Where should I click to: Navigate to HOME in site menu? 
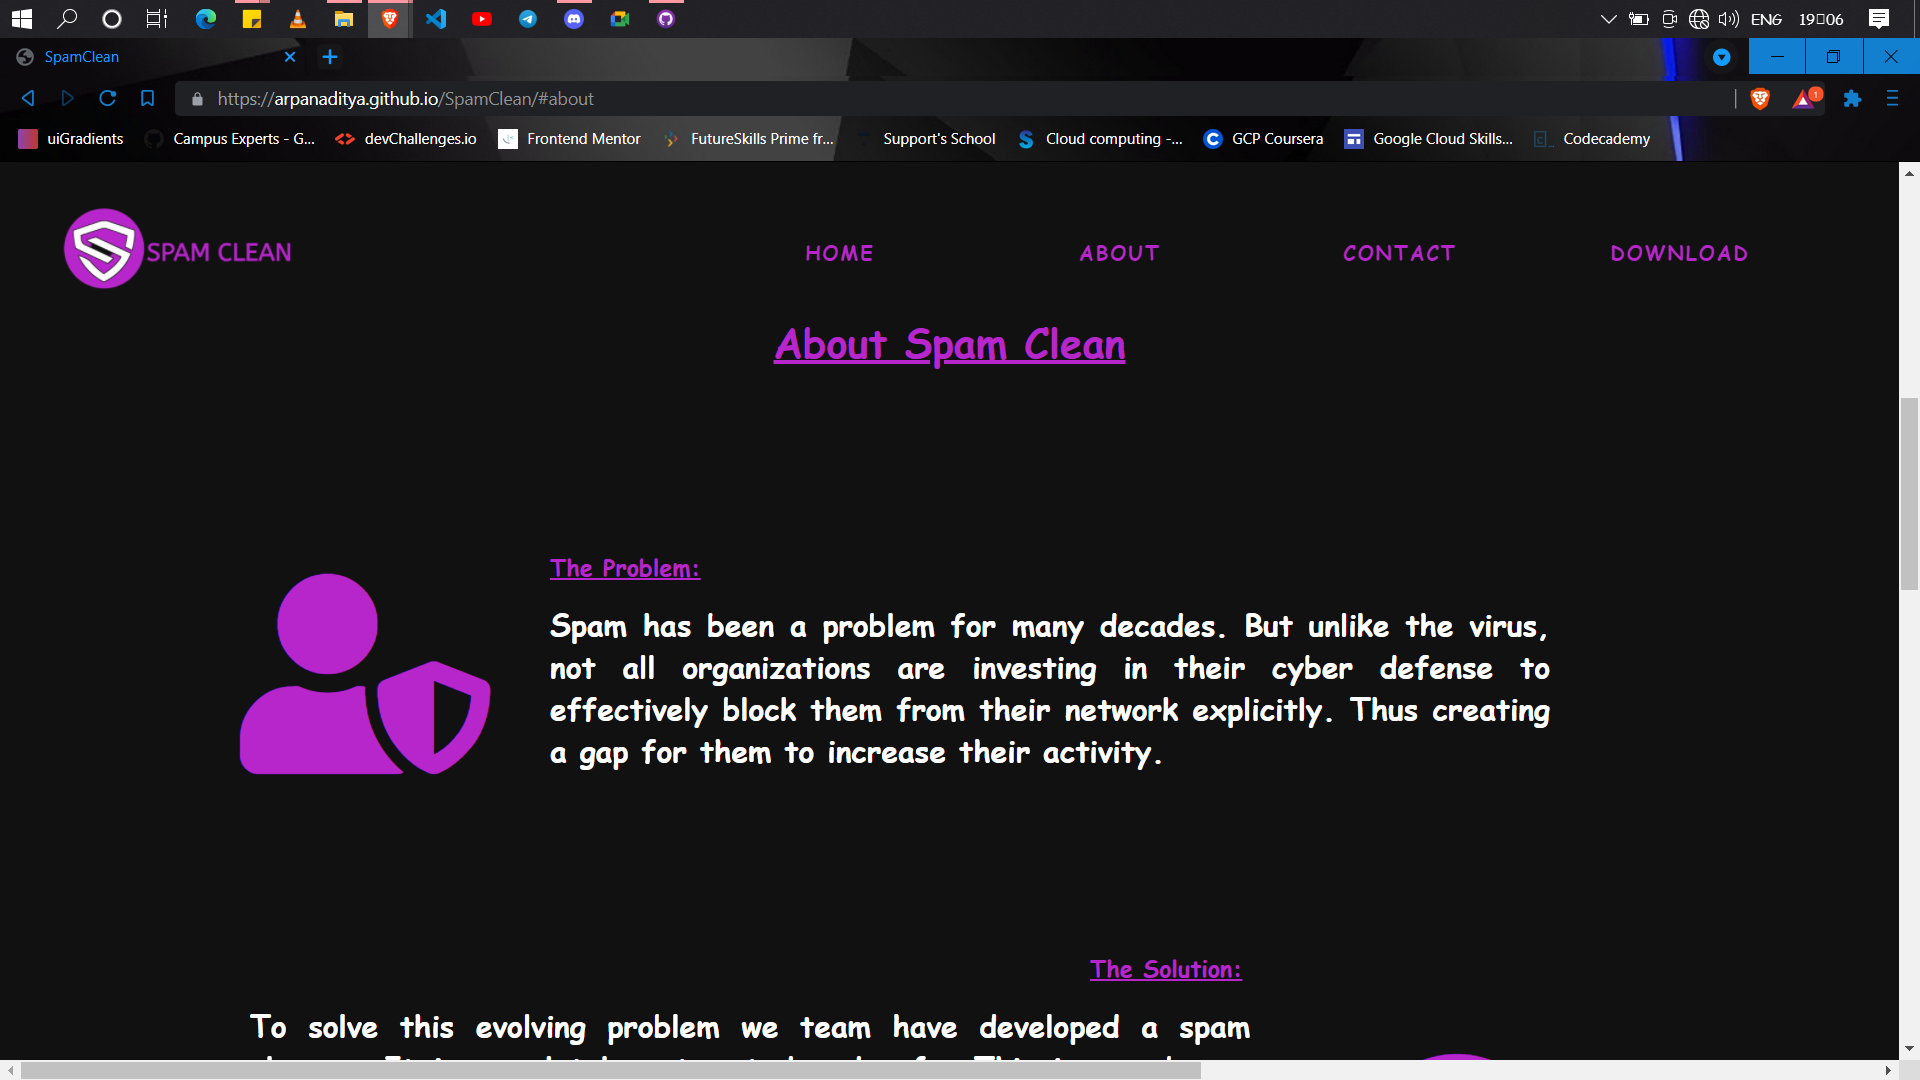click(x=839, y=253)
